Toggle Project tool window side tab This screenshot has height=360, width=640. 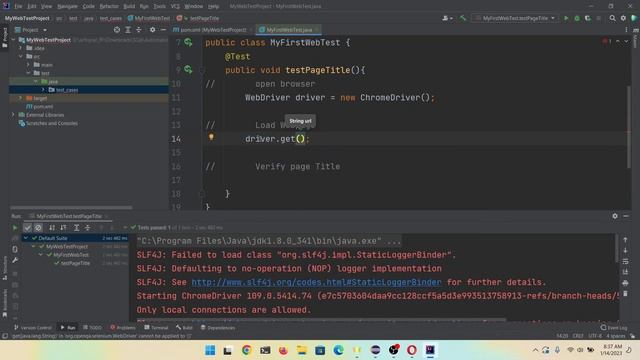click(4, 38)
